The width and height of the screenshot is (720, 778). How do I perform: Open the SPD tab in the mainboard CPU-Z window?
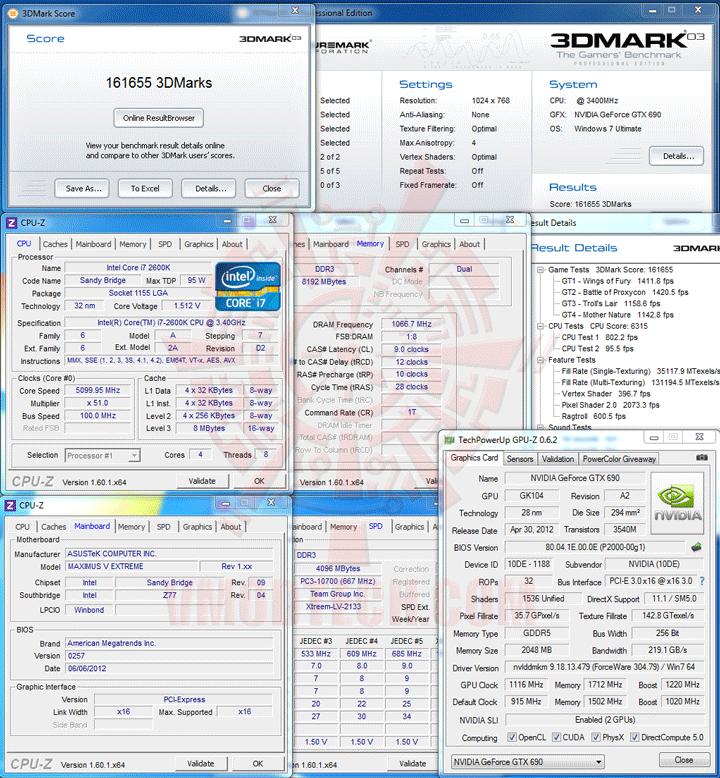pos(163,527)
